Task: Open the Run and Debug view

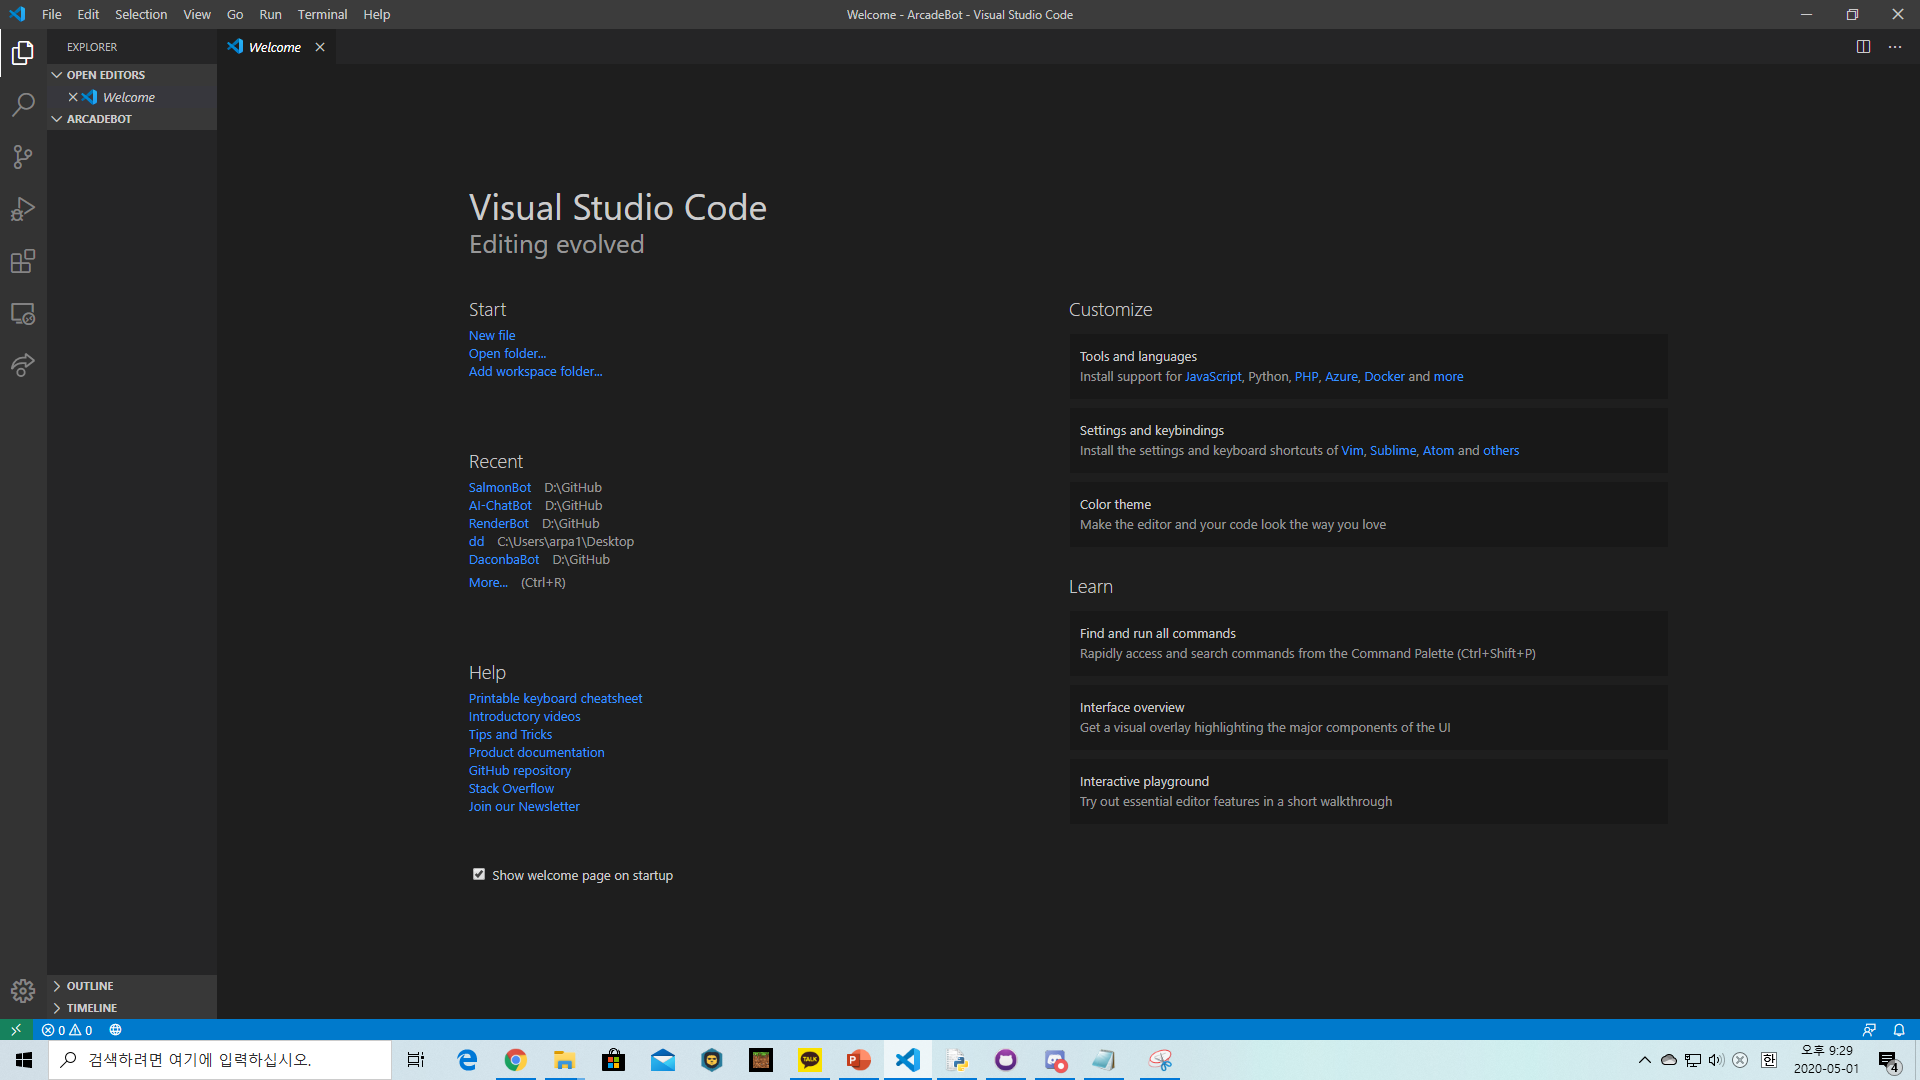Action: 23,209
